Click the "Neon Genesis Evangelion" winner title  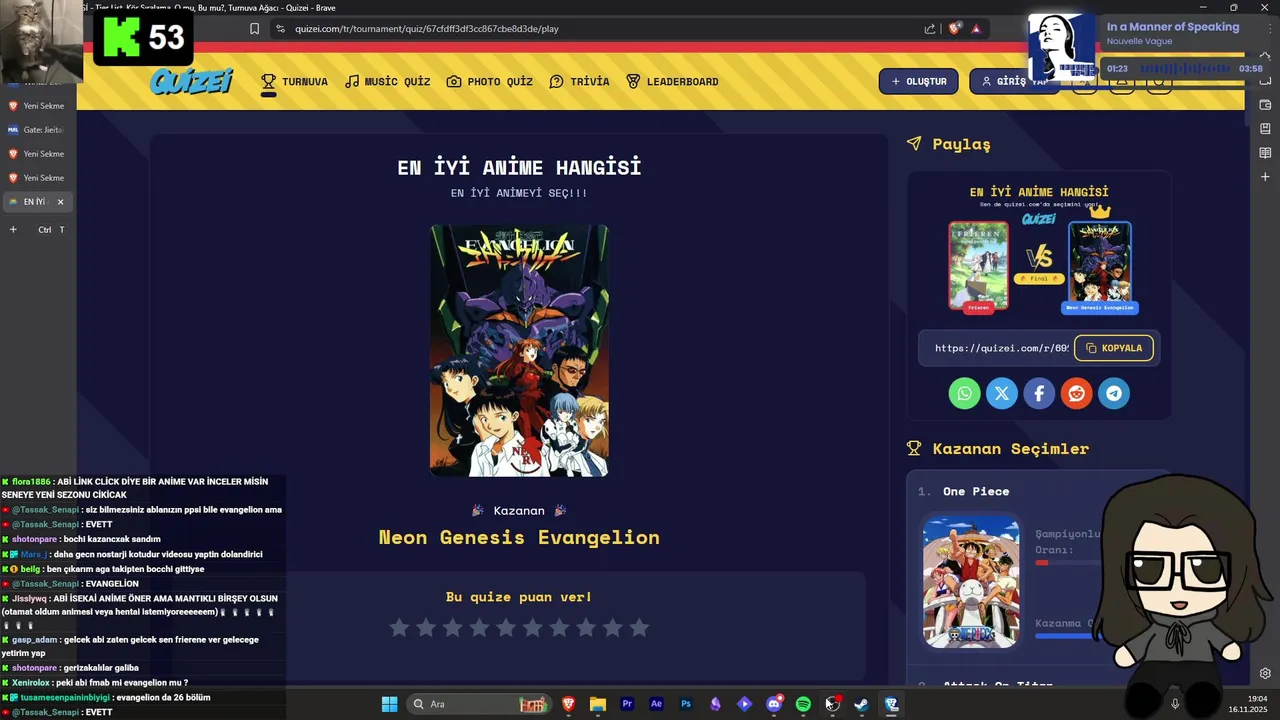coord(519,538)
